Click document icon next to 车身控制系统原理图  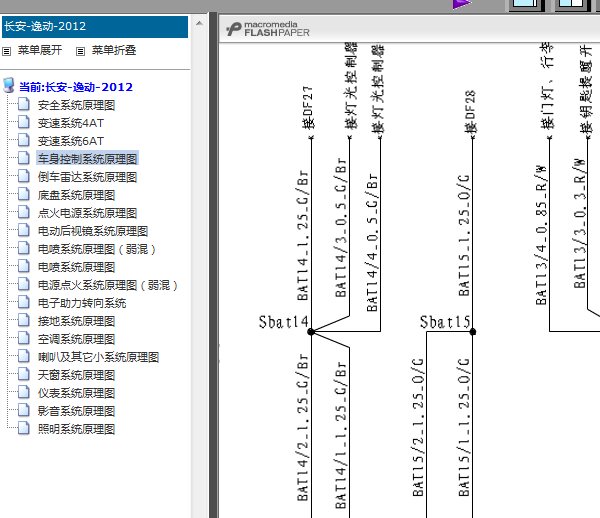[x=24, y=158]
